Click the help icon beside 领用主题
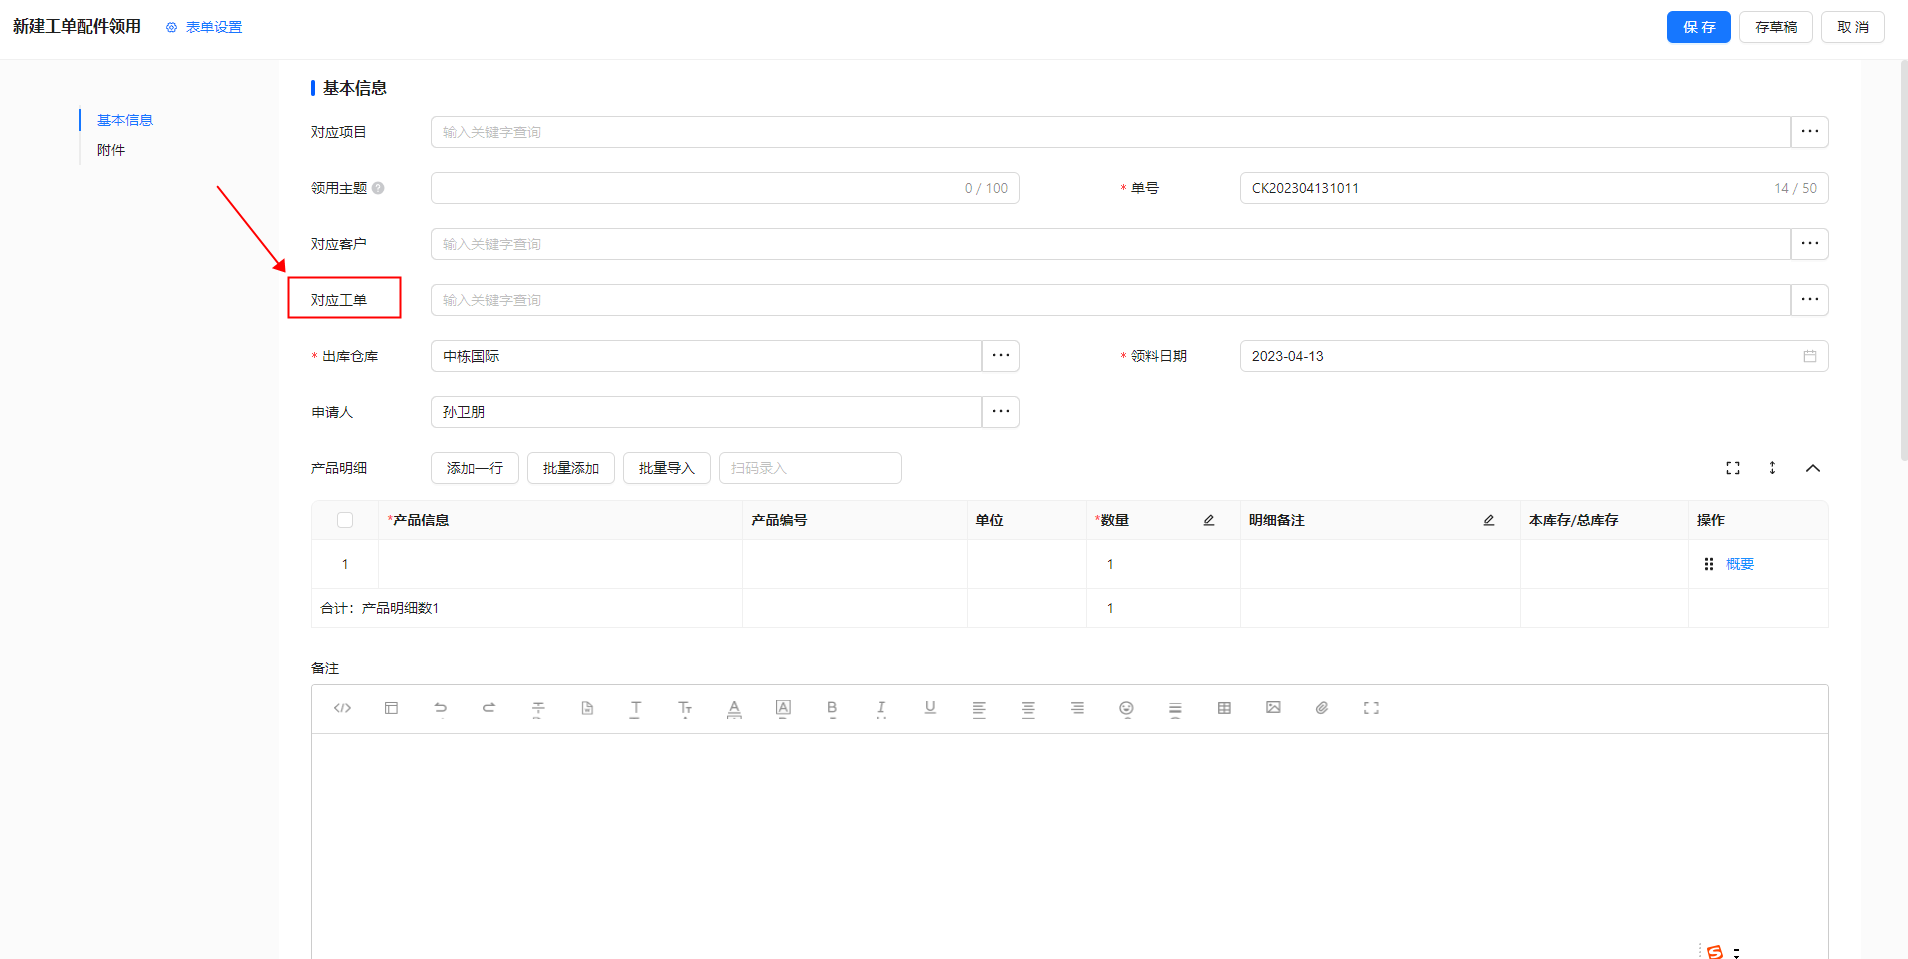Screen dimensions: 1908x959 (378, 188)
